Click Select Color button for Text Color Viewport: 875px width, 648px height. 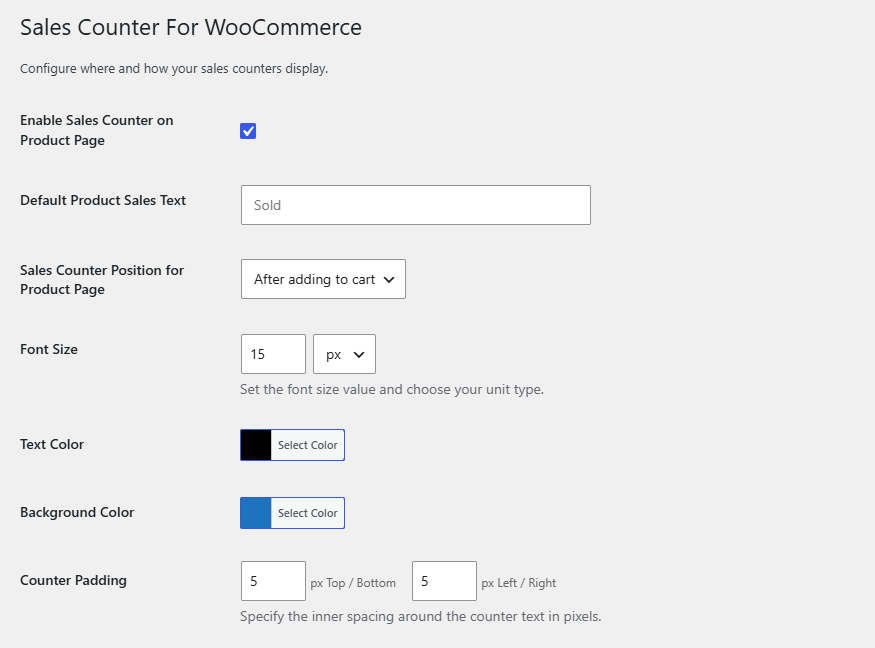click(307, 445)
